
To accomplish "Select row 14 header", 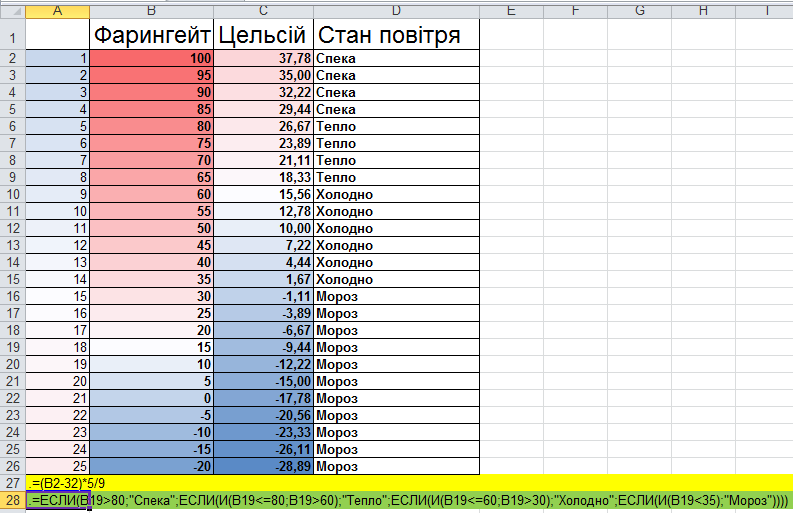I will [x=13, y=262].
